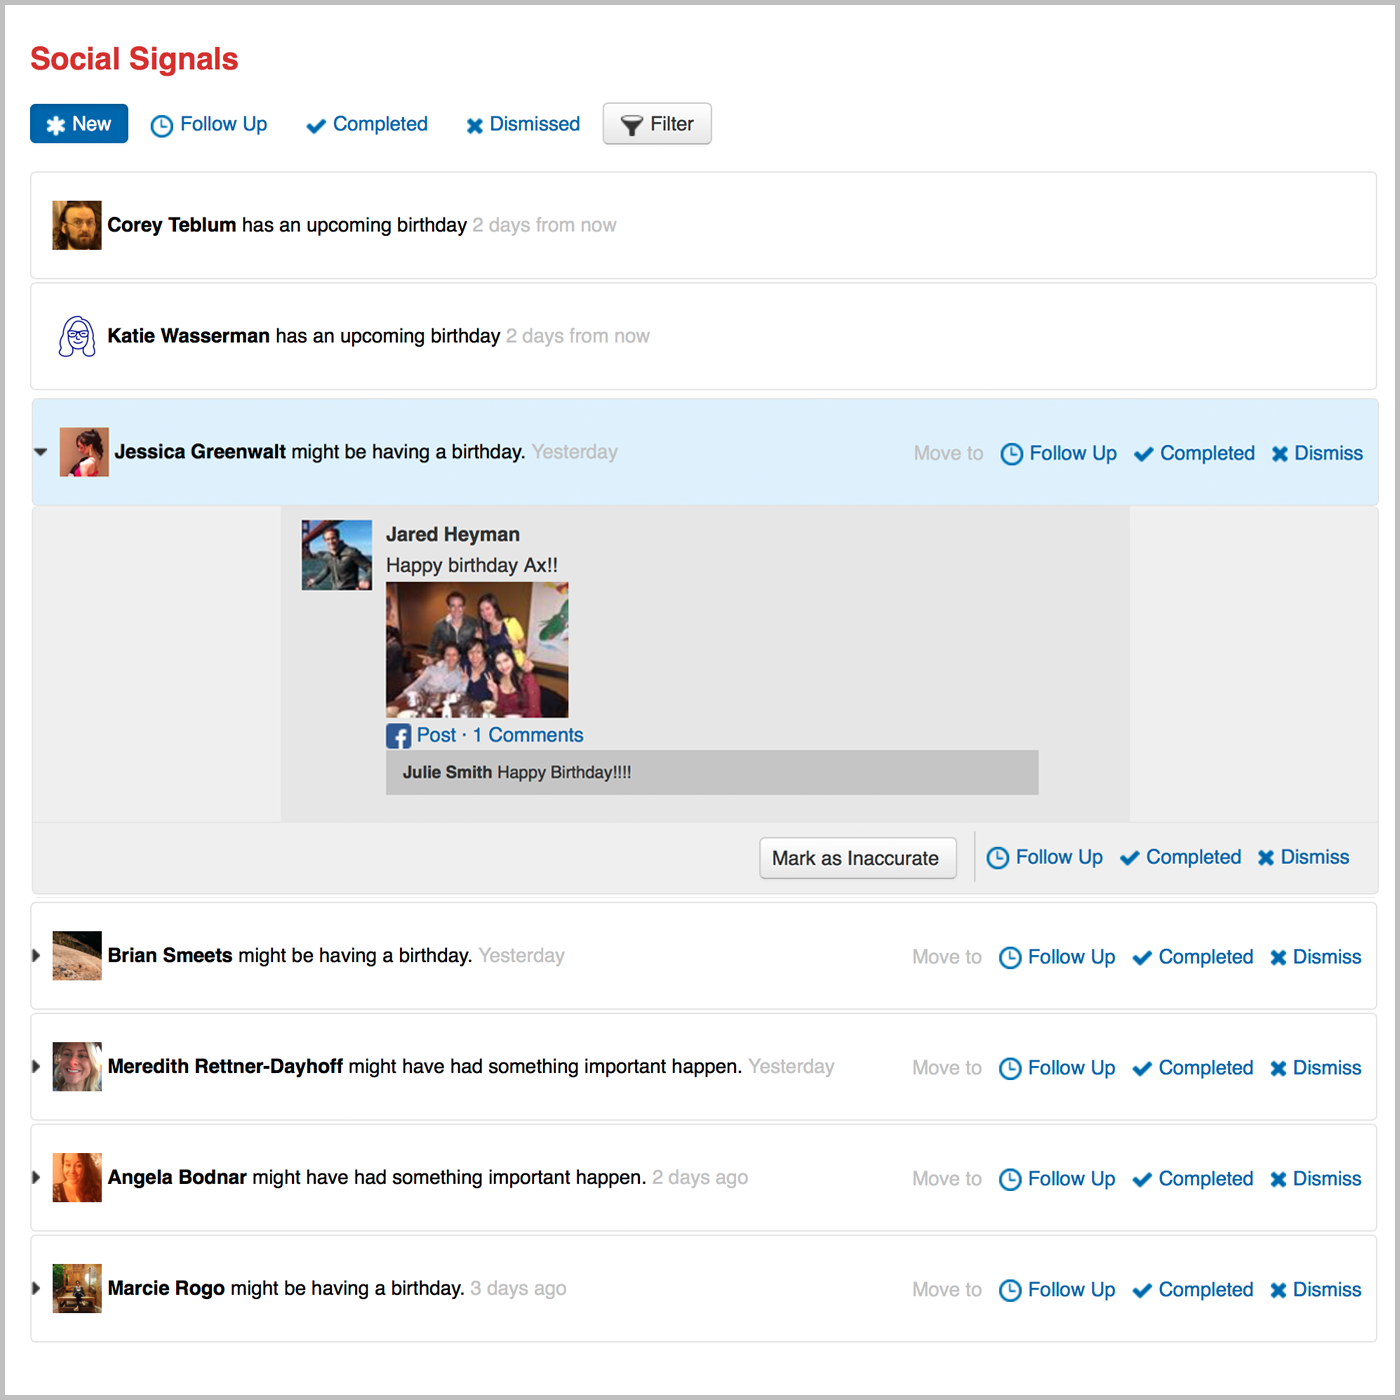Open the Dismissed tab
The image size is (1400, 1400).
(x=523, y=125)
